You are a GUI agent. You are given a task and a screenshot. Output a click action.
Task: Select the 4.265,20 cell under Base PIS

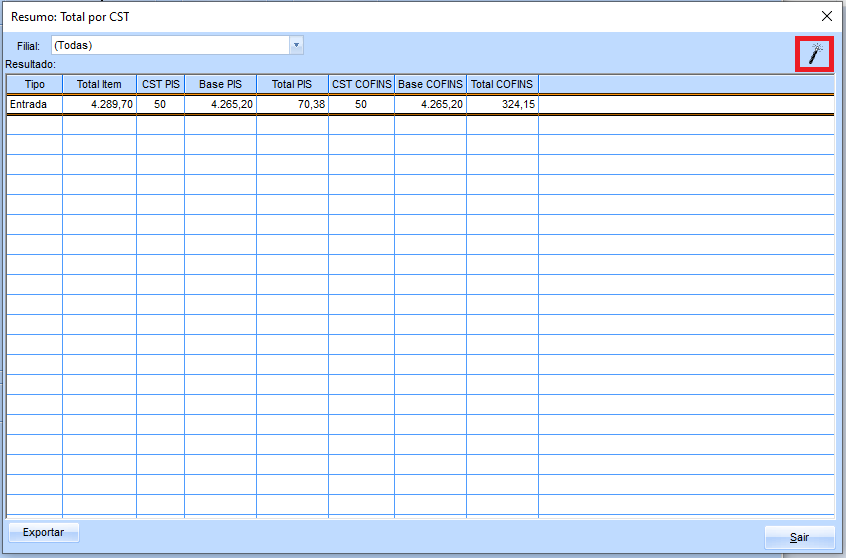(220, 104)
